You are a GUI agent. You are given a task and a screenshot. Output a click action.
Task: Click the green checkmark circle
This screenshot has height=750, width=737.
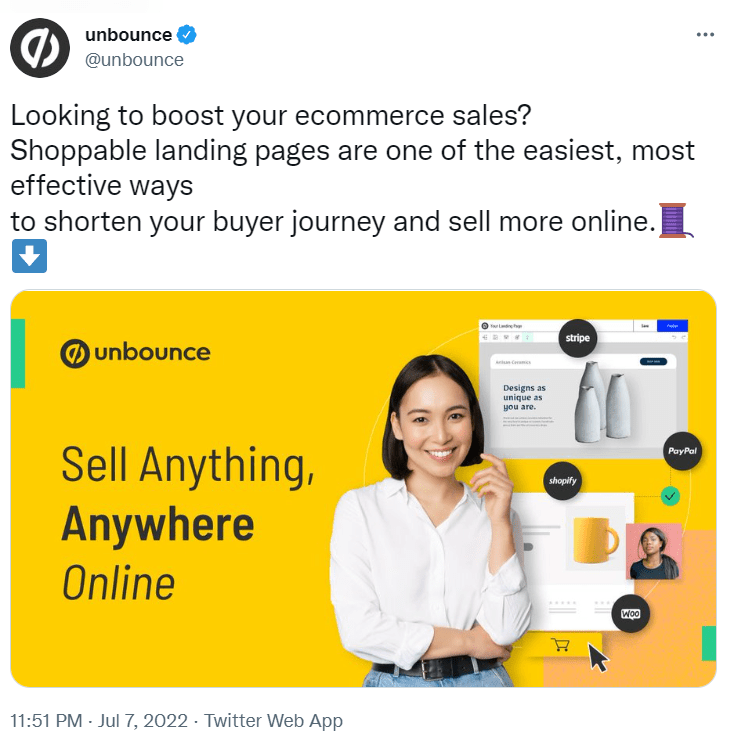(670, 496)
